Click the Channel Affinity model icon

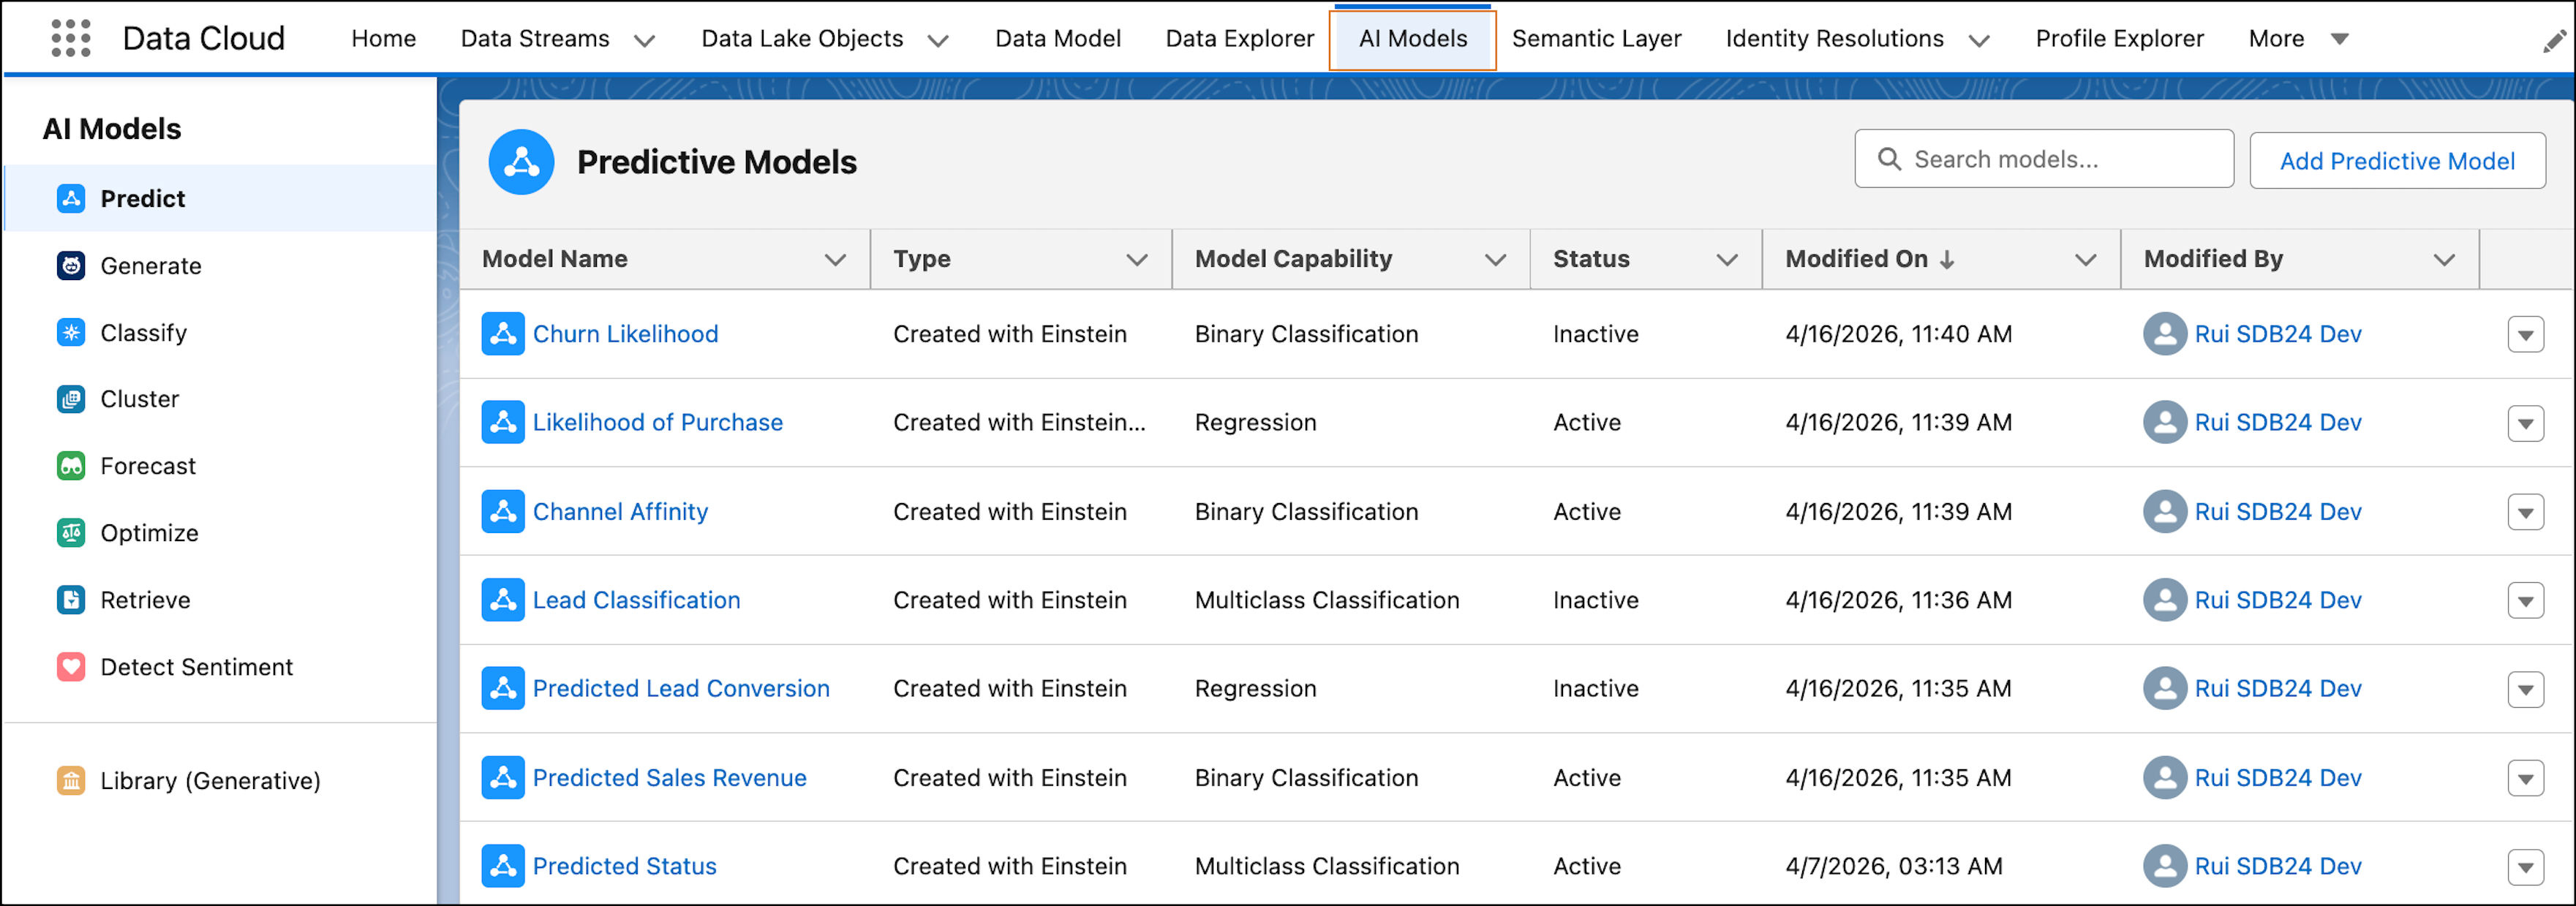click(503, 511)
